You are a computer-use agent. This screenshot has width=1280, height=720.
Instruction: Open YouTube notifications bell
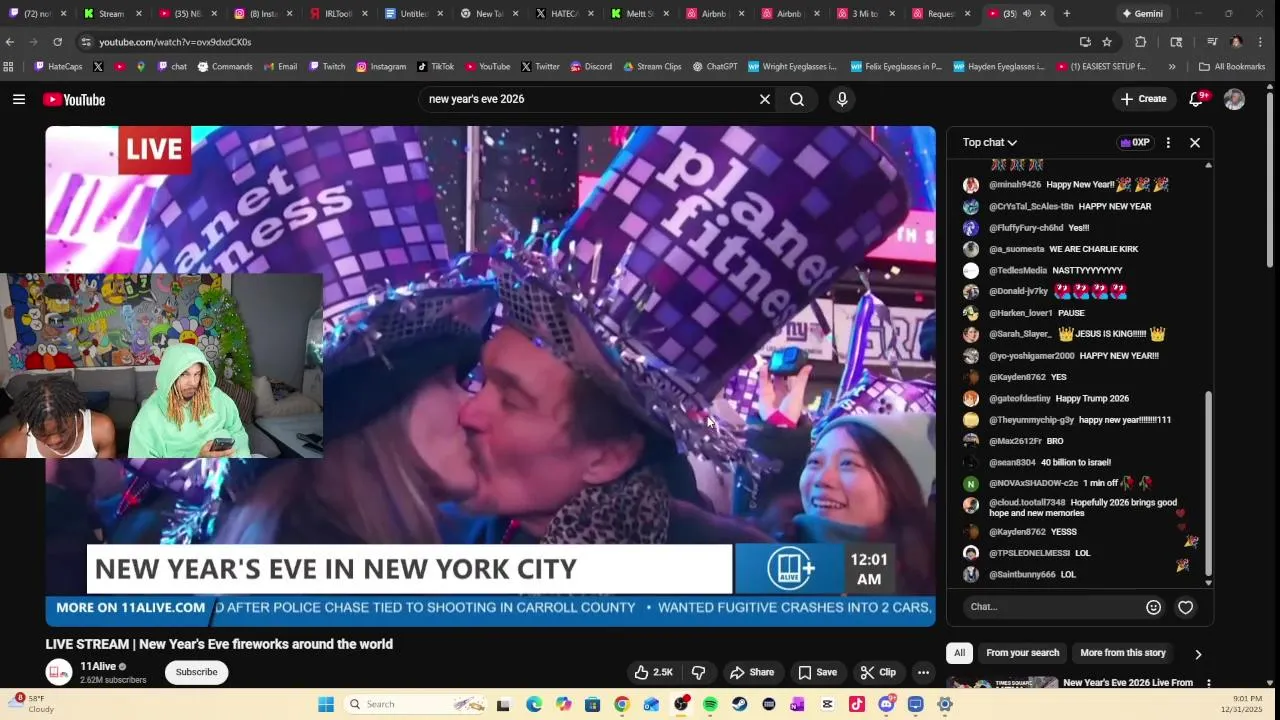(1196, 99)
